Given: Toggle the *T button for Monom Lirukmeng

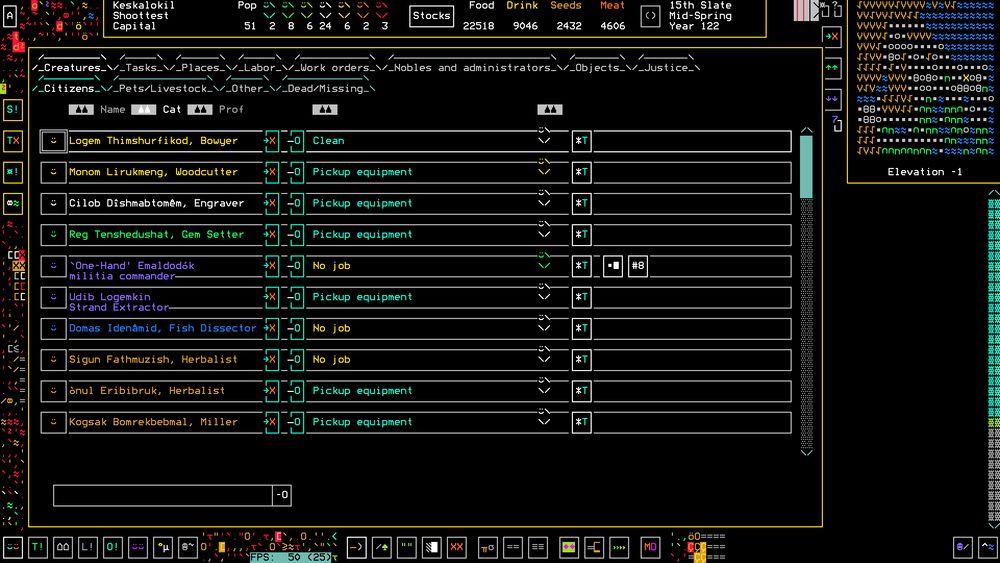Looking at the screenshot, I should (582, 172).
